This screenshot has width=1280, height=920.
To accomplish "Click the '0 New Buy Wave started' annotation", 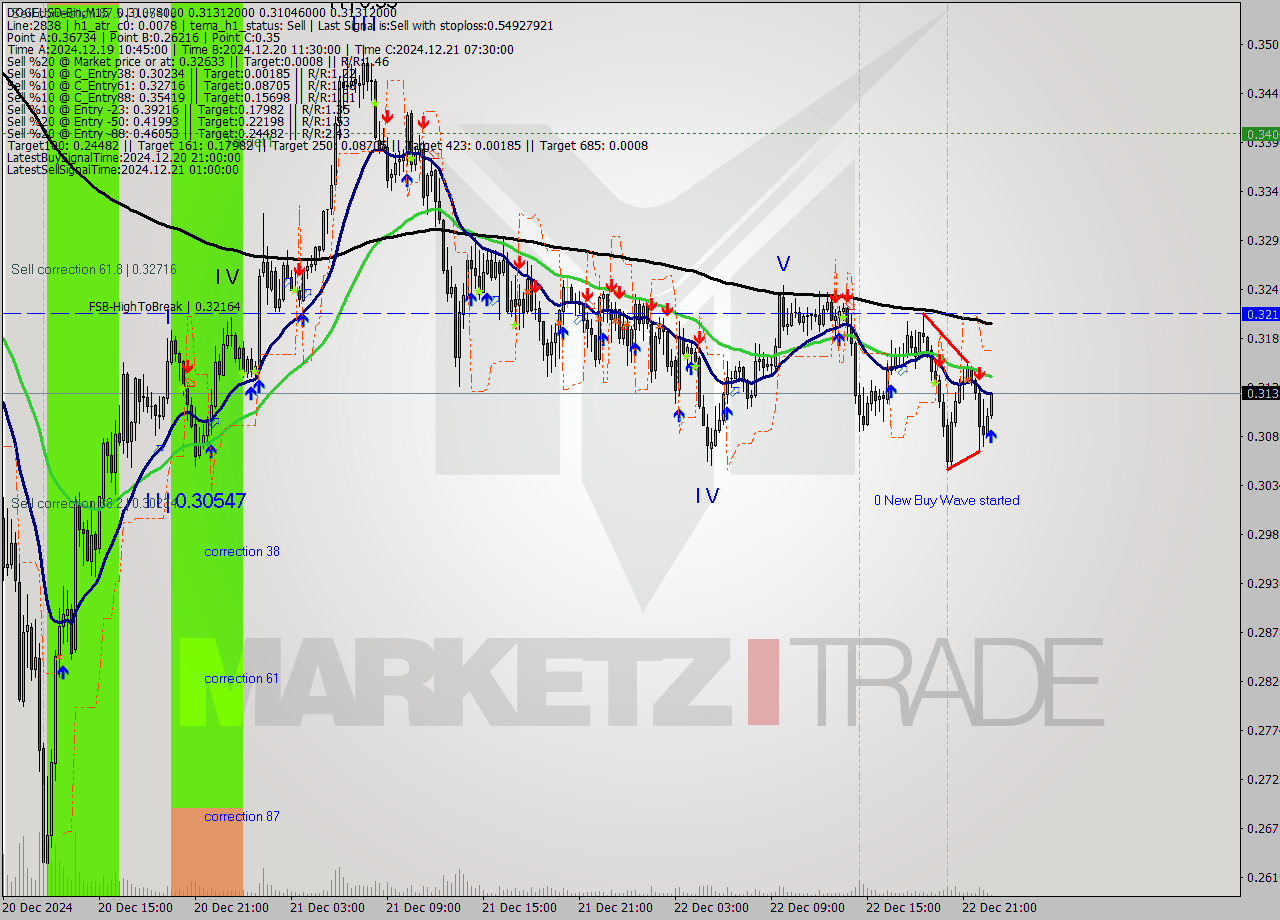I will (x=947, y=500).
